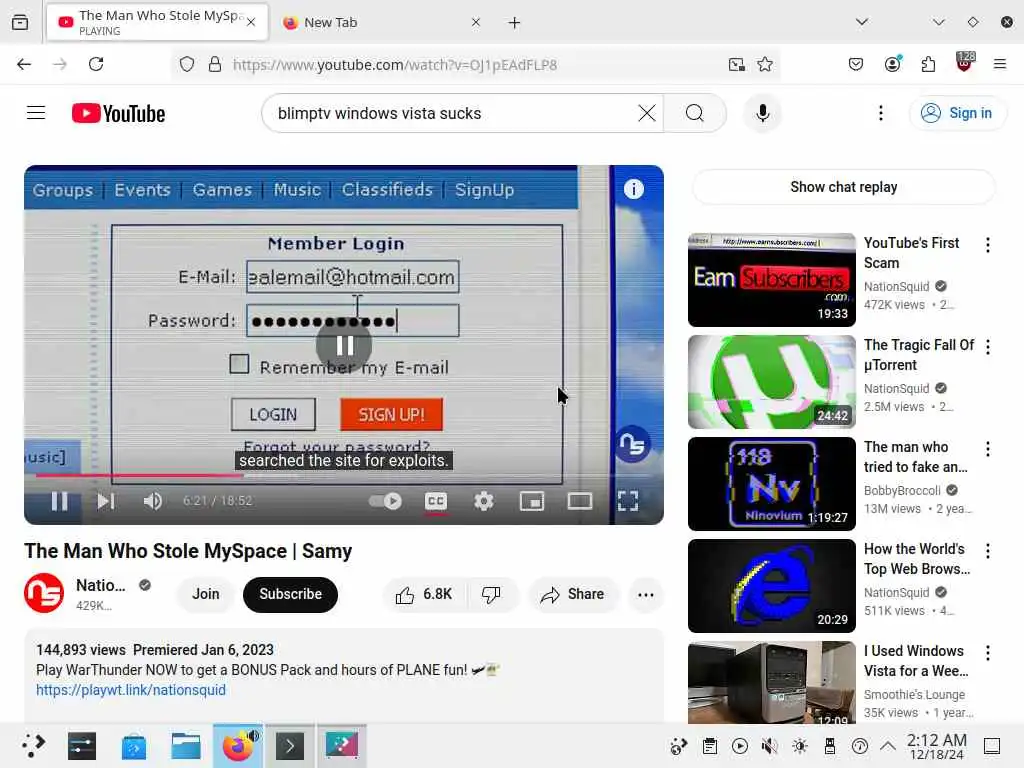This screenshot has width=1024, height=768.
Task: Open the Ninovium video thumbnail
Action: (771, 483)
